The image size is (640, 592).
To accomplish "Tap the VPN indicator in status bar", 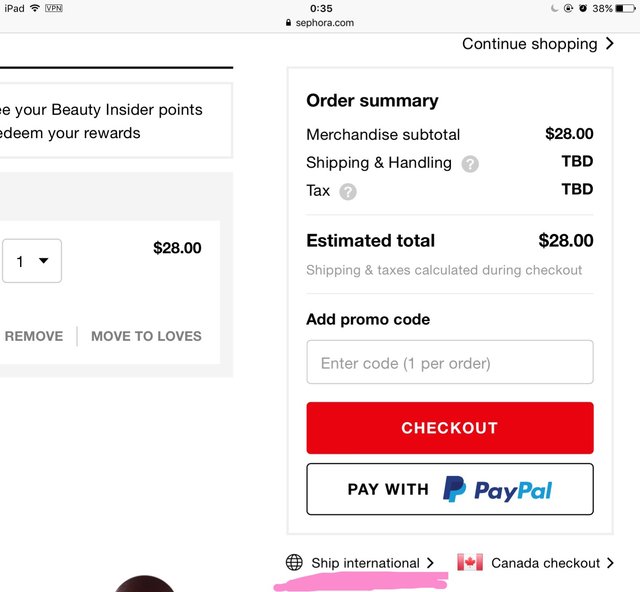I will pos(54,8).
